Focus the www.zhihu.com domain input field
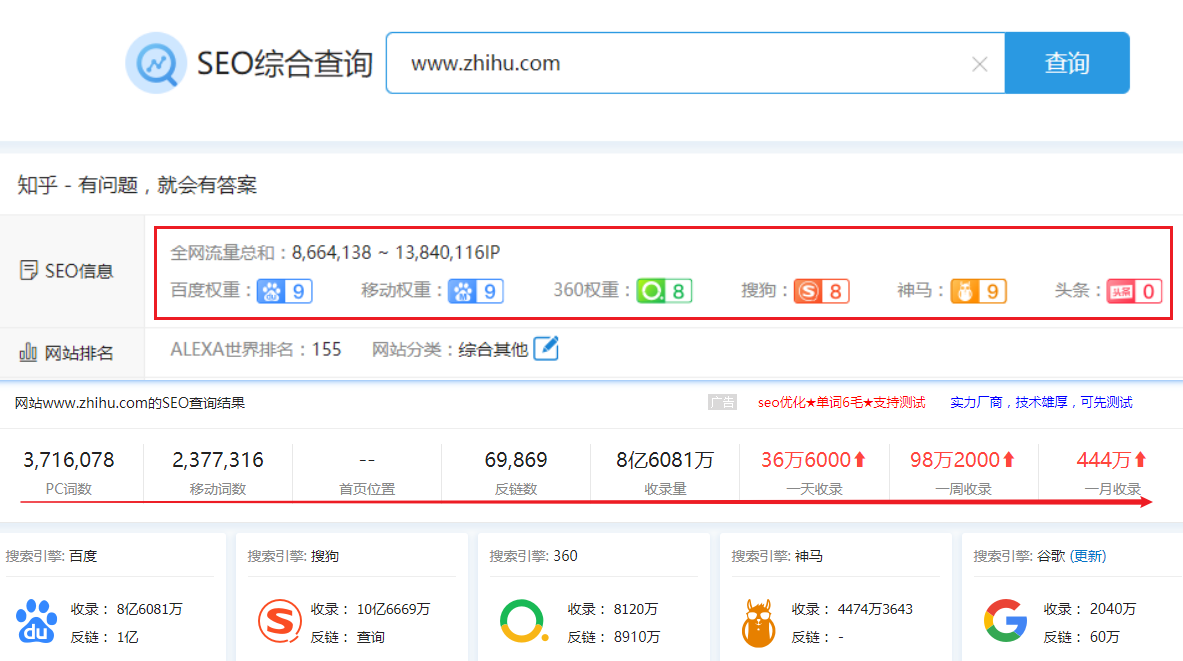The image size is (1183, 661). [x=695, y=63]
